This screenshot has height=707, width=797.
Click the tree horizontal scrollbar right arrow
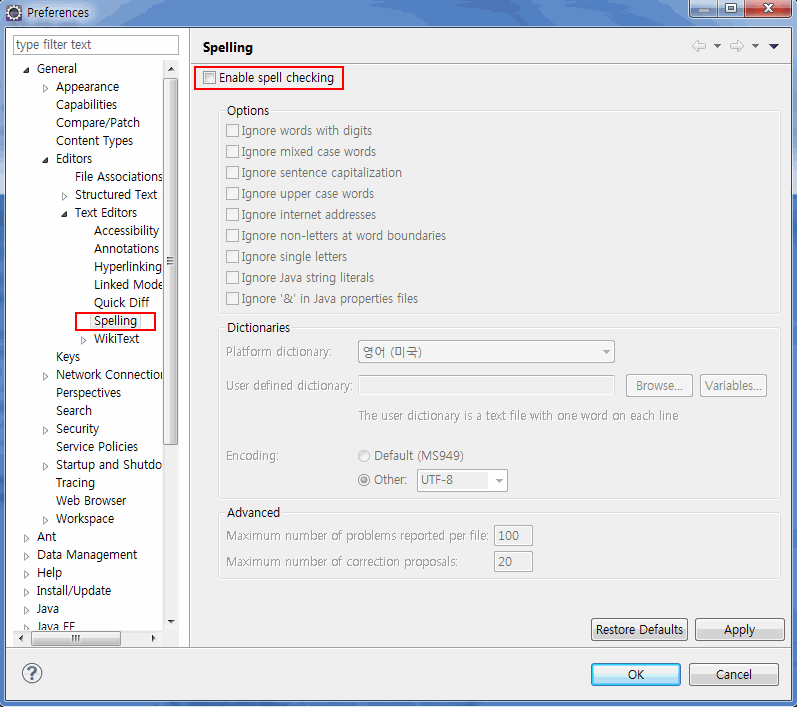pyautogui.click(x=153, y=638)
